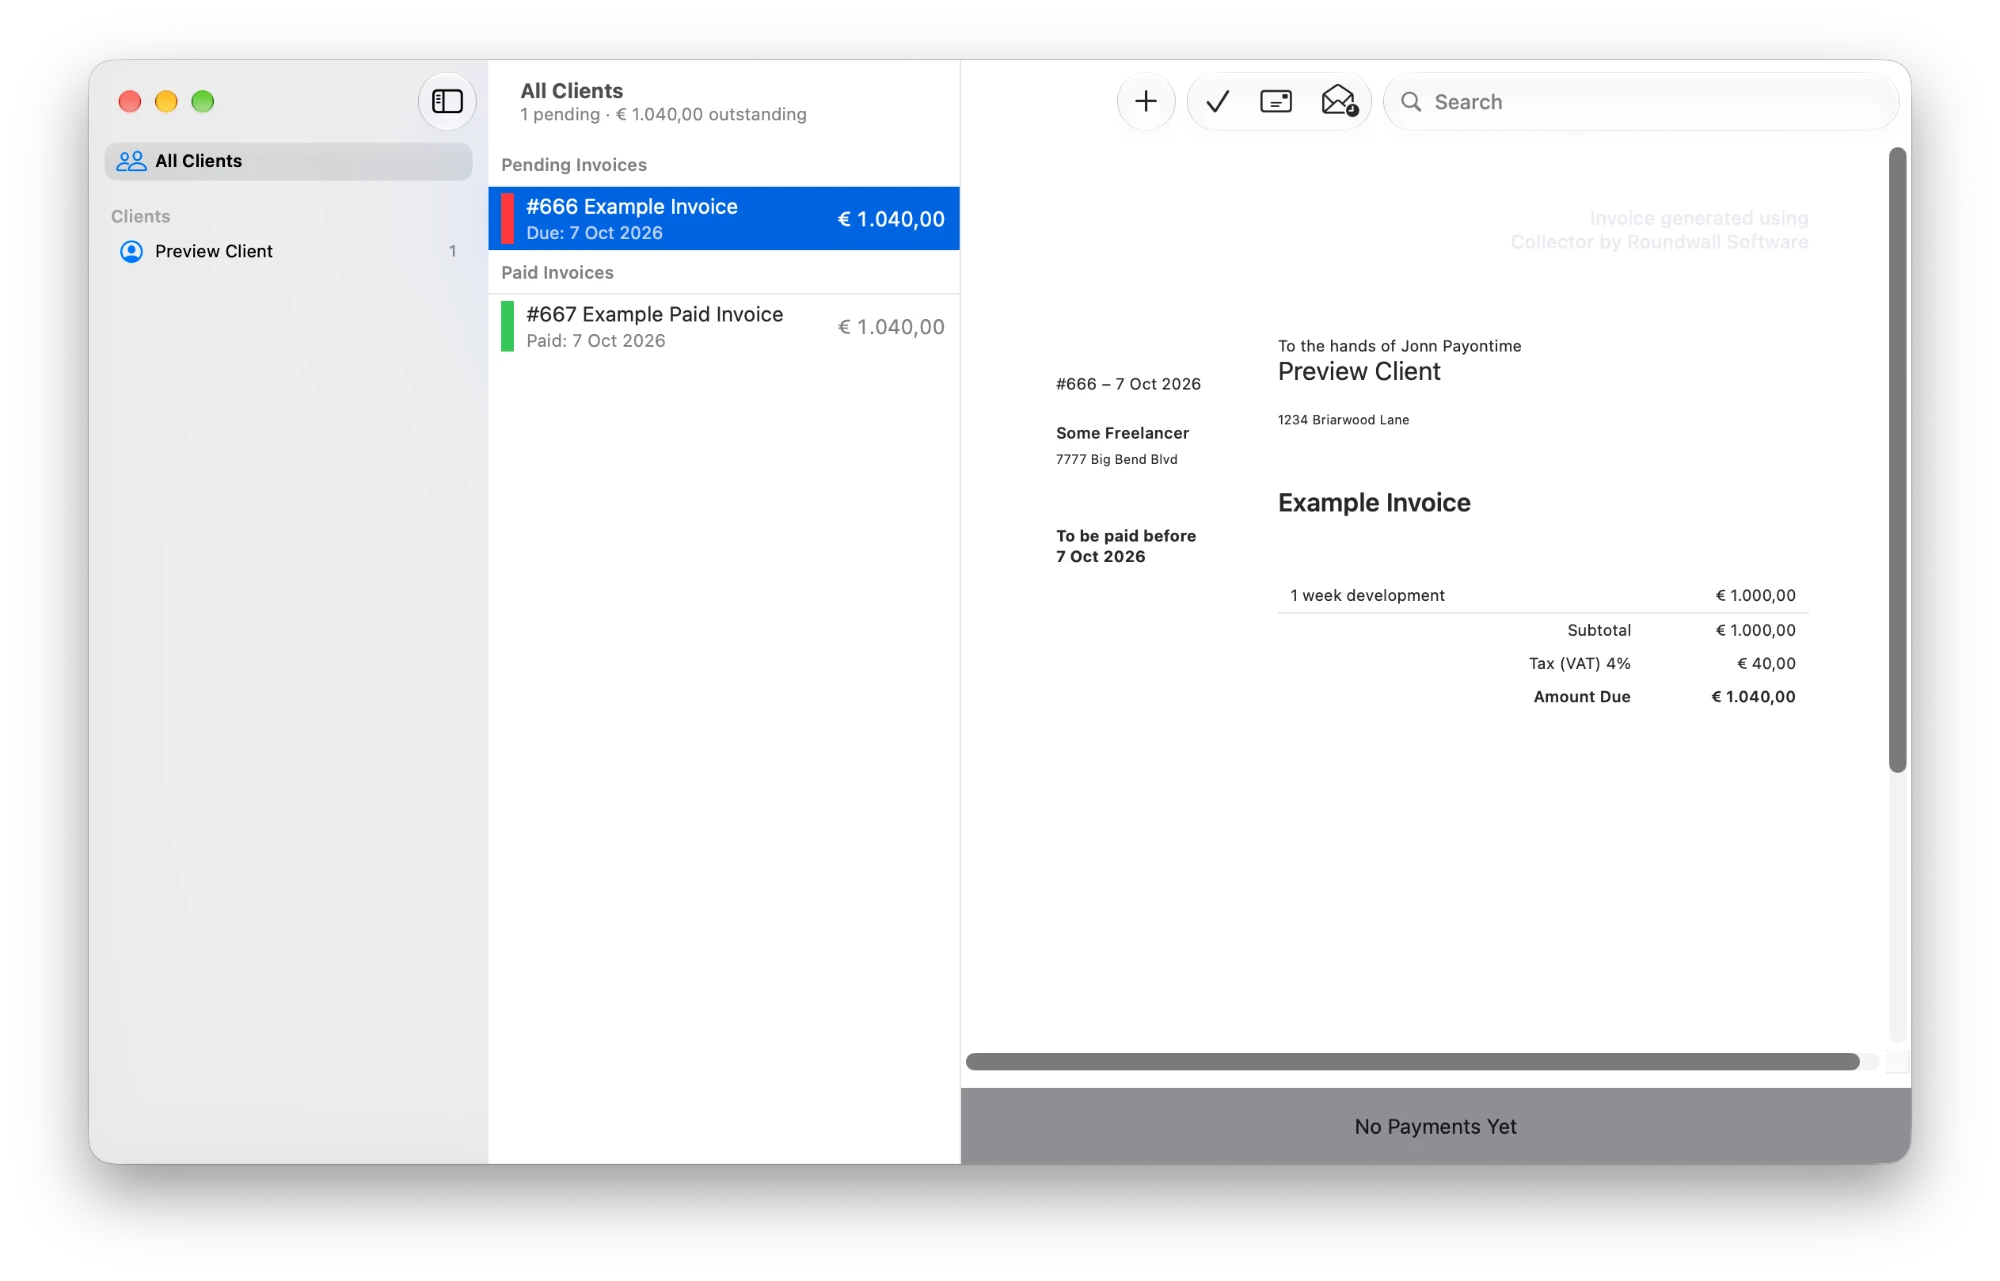Click '1234 Briarwood Lane' address
Viewport: 2000px width, 1281px height.
tap(1343, 420)
